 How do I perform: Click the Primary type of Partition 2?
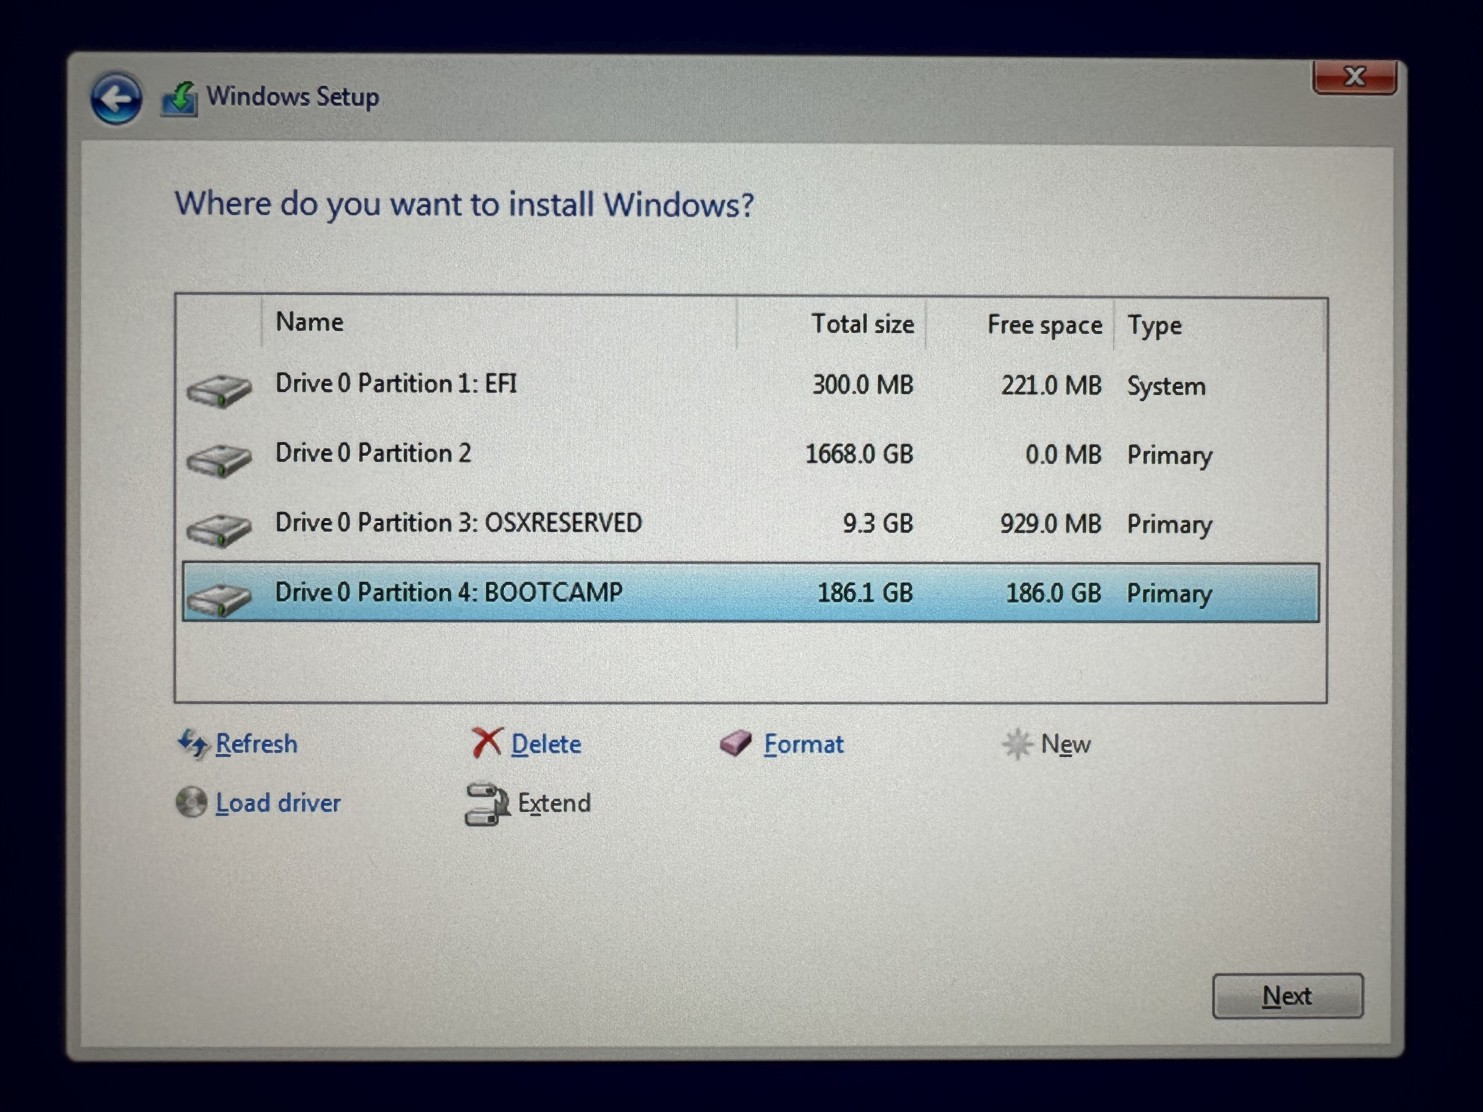click(x=1170, y=456)
